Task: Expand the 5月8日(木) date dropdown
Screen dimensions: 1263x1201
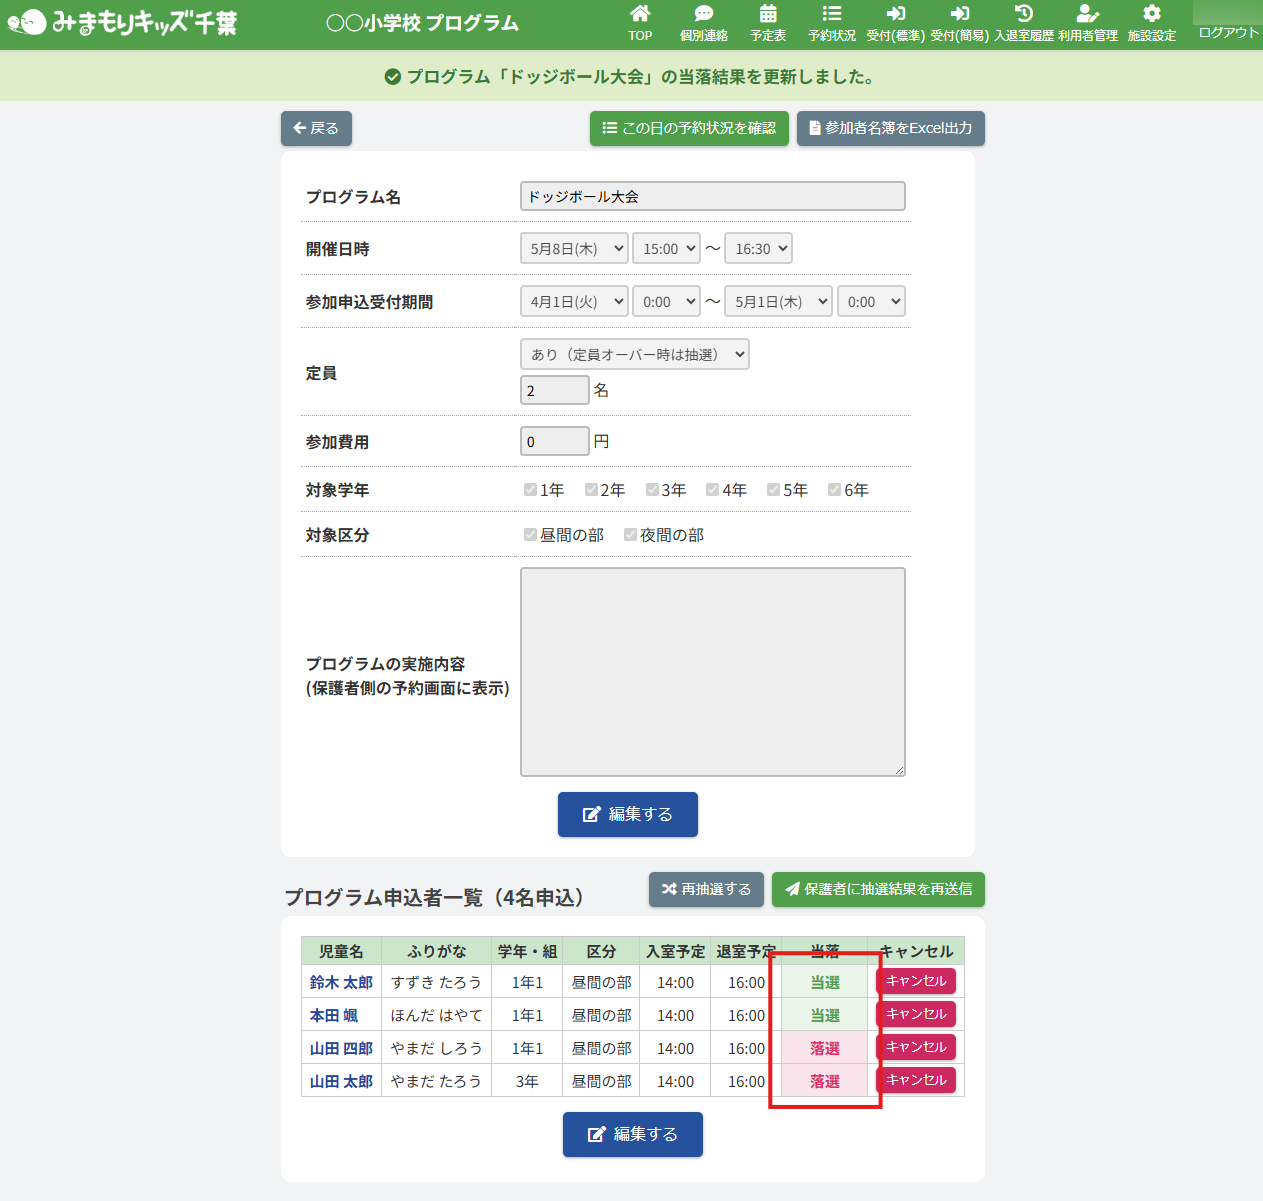Action: click(574, 249)
